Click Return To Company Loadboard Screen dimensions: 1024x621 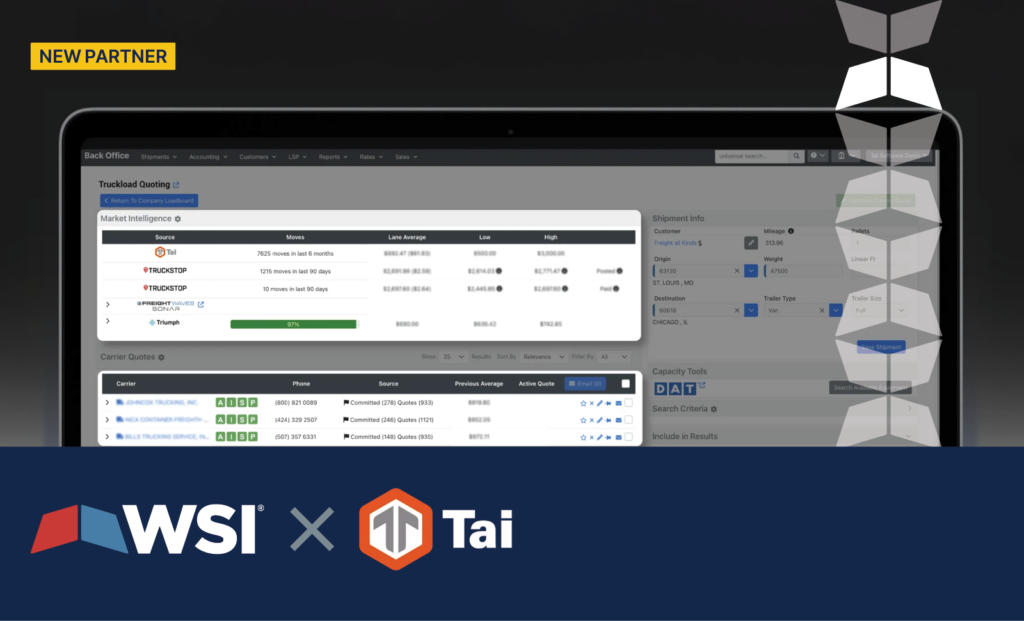point(149,201)
